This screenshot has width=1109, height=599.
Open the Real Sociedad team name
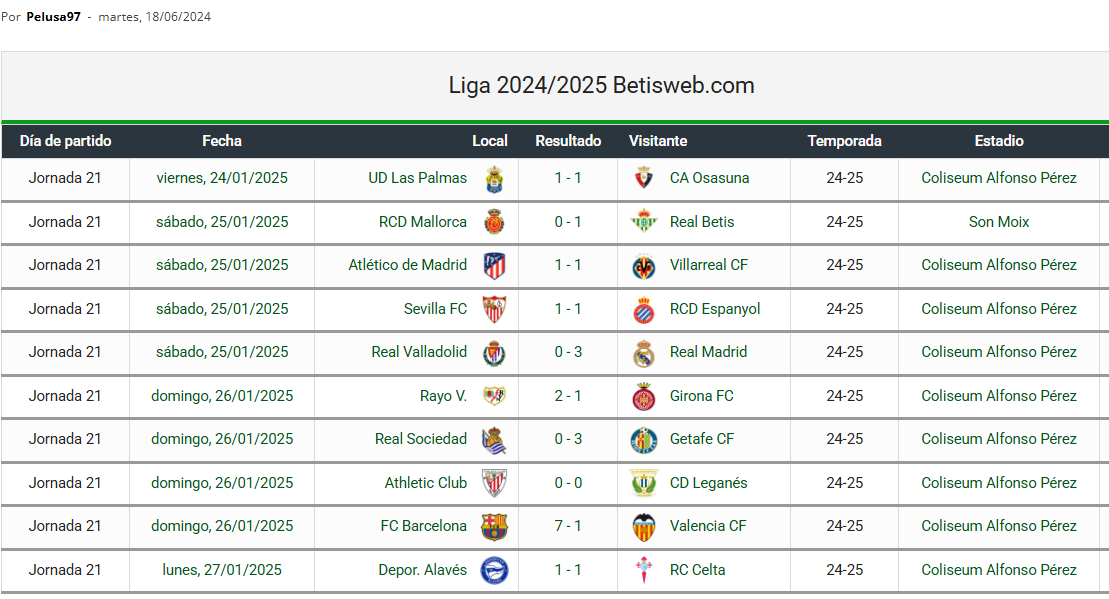point(420,439)
